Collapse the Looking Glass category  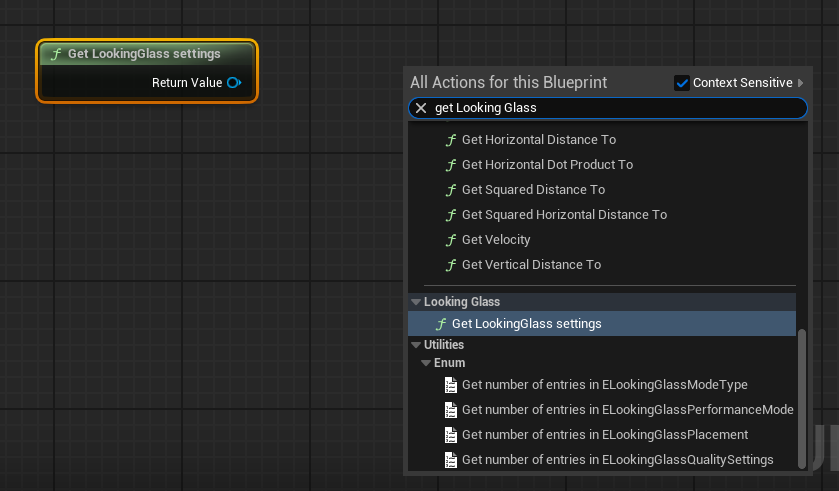416,302
